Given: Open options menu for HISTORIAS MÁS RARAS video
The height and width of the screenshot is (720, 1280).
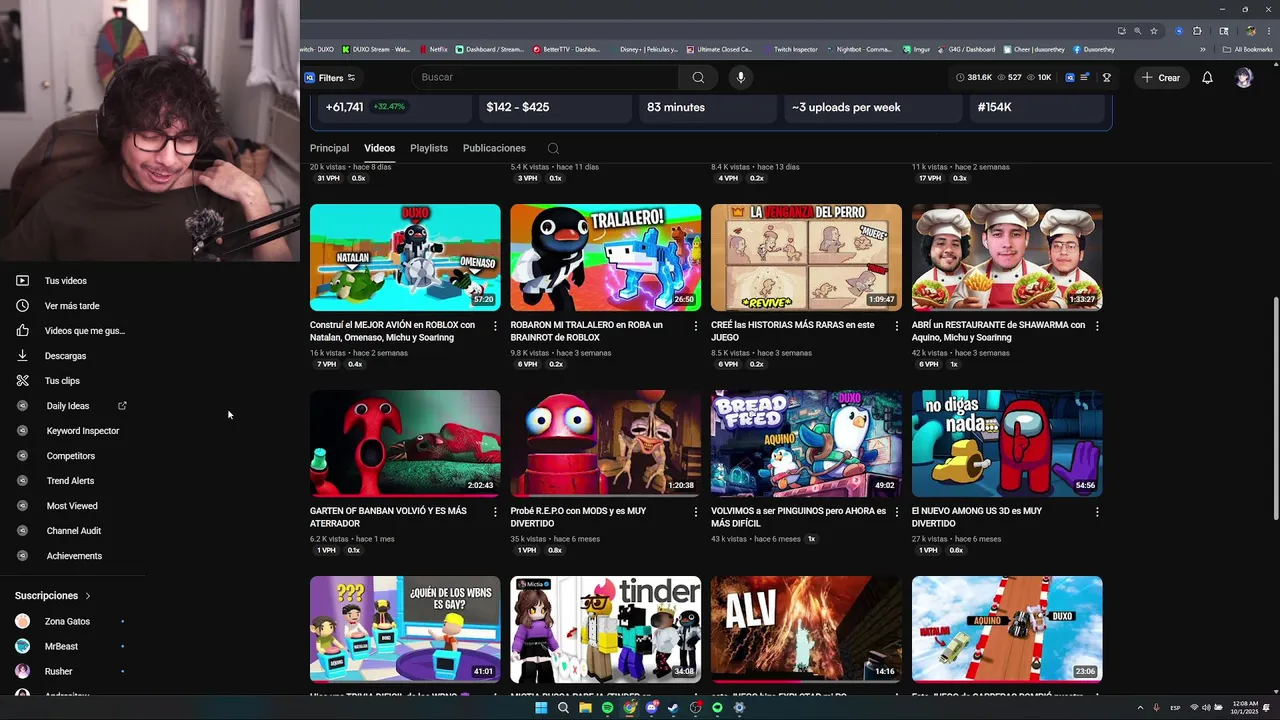Looking at the screenshot, I should click(x=896, y=326).
